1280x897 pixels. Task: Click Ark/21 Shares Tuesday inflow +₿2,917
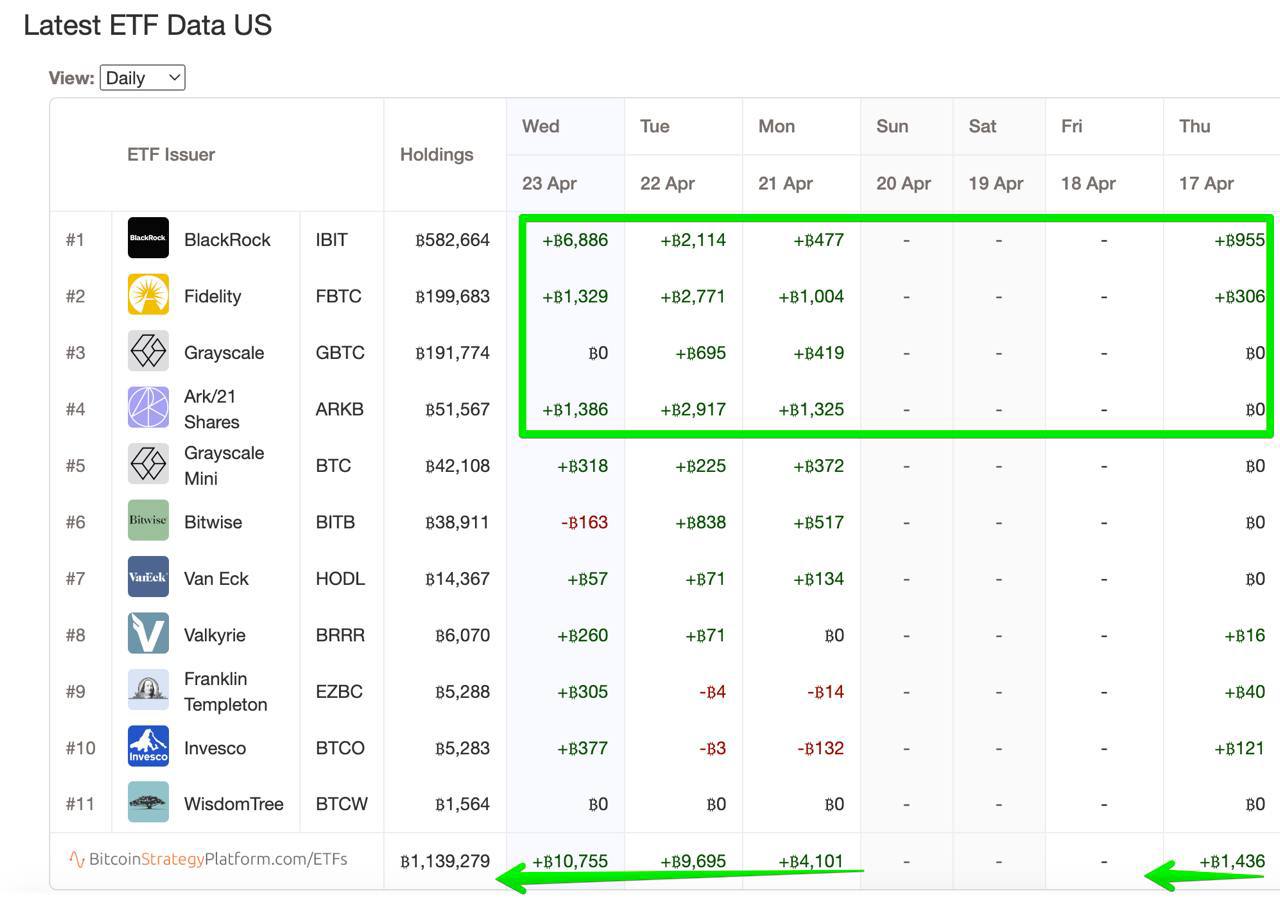(x=693, y=409)
